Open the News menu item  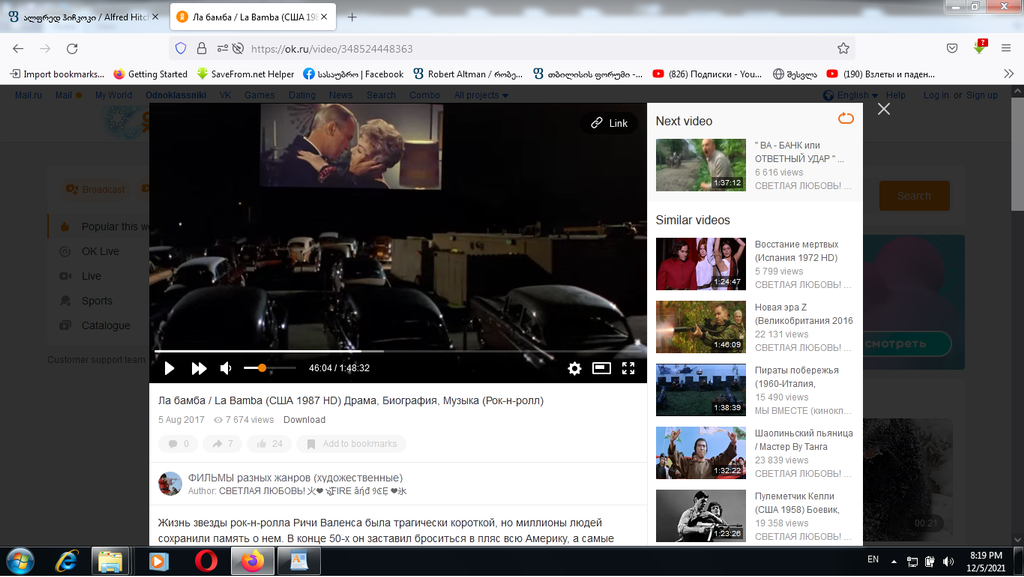pyautogui.click(x=341, y=95)
